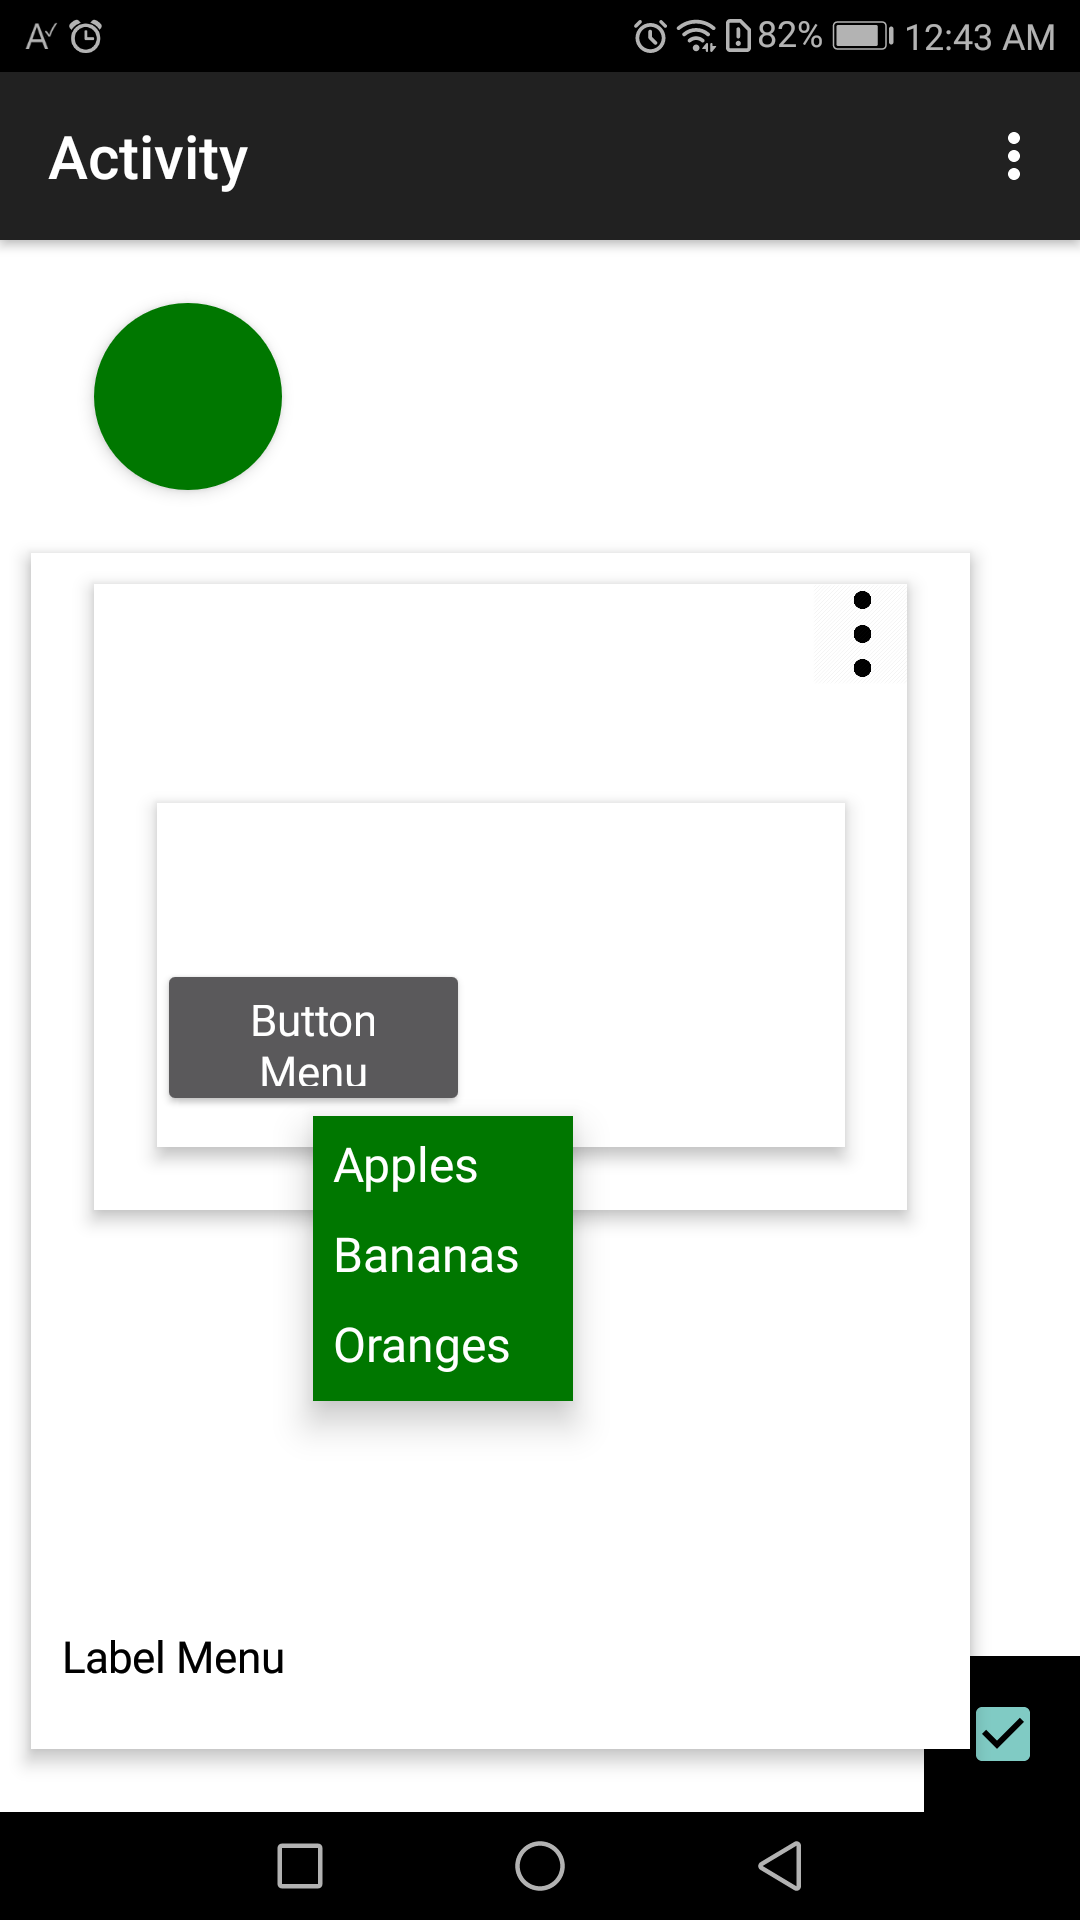Tap the A keyboard language status icon
Image resolution: width=1080 pixels, height=1920 pixels.
point(40,37)
